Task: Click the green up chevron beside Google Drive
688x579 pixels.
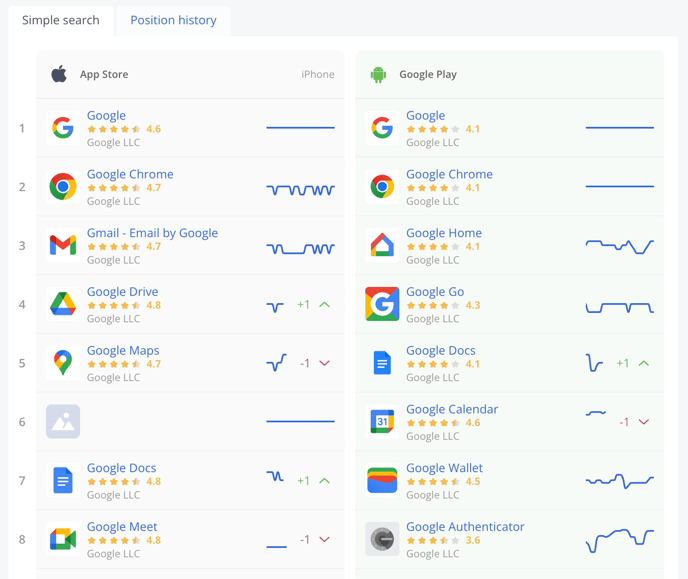Action: (x=324, y=305)
